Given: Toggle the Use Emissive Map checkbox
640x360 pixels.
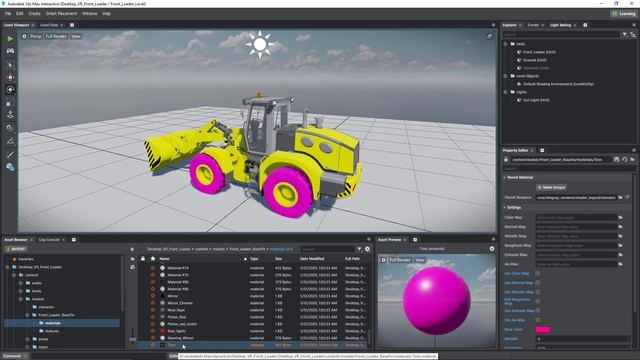Looking at the screenshot, I should (538, 311).
